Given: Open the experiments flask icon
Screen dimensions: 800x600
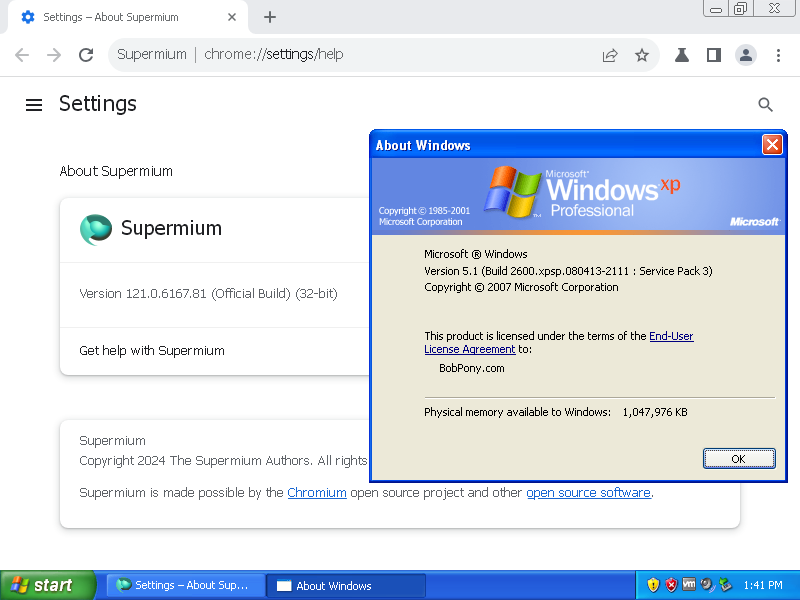Looking at the screenshot, I should click(682, 55).
